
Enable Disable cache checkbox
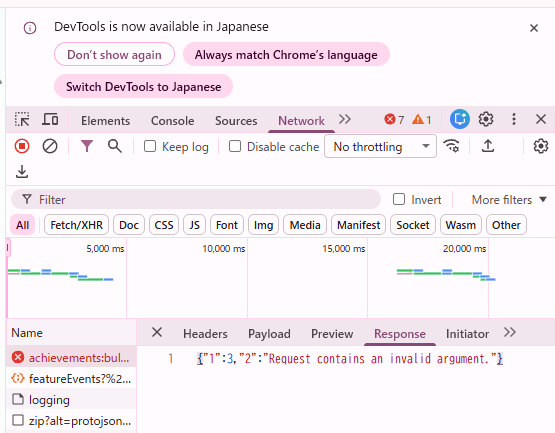click(235, 146)
